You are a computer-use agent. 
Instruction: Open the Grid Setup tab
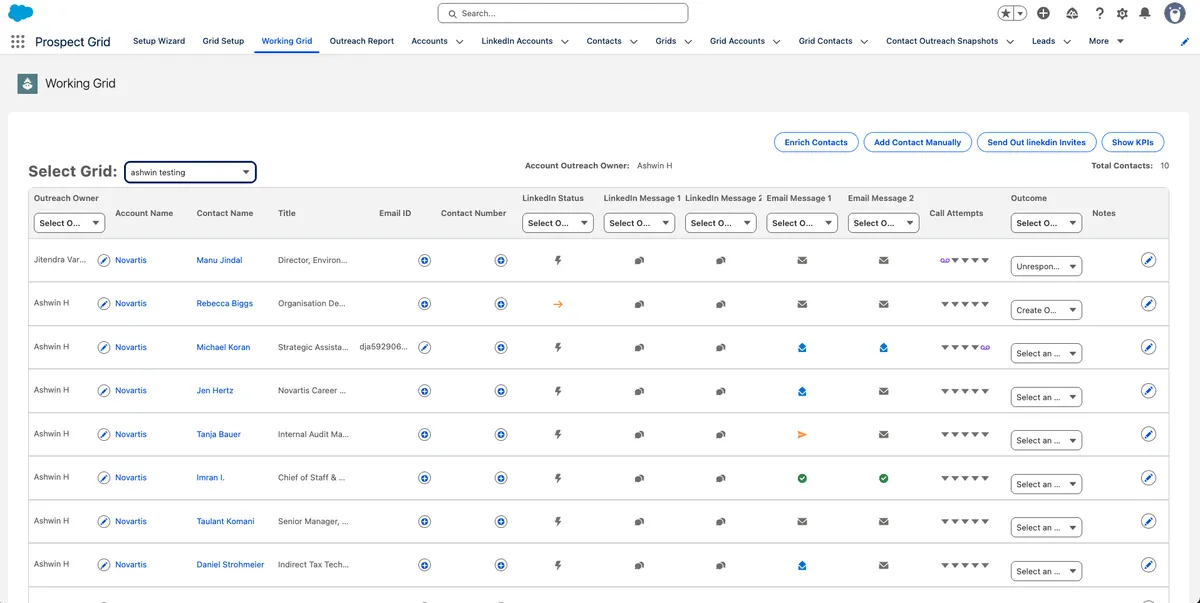pyautogui.click(x=223, y=41)
